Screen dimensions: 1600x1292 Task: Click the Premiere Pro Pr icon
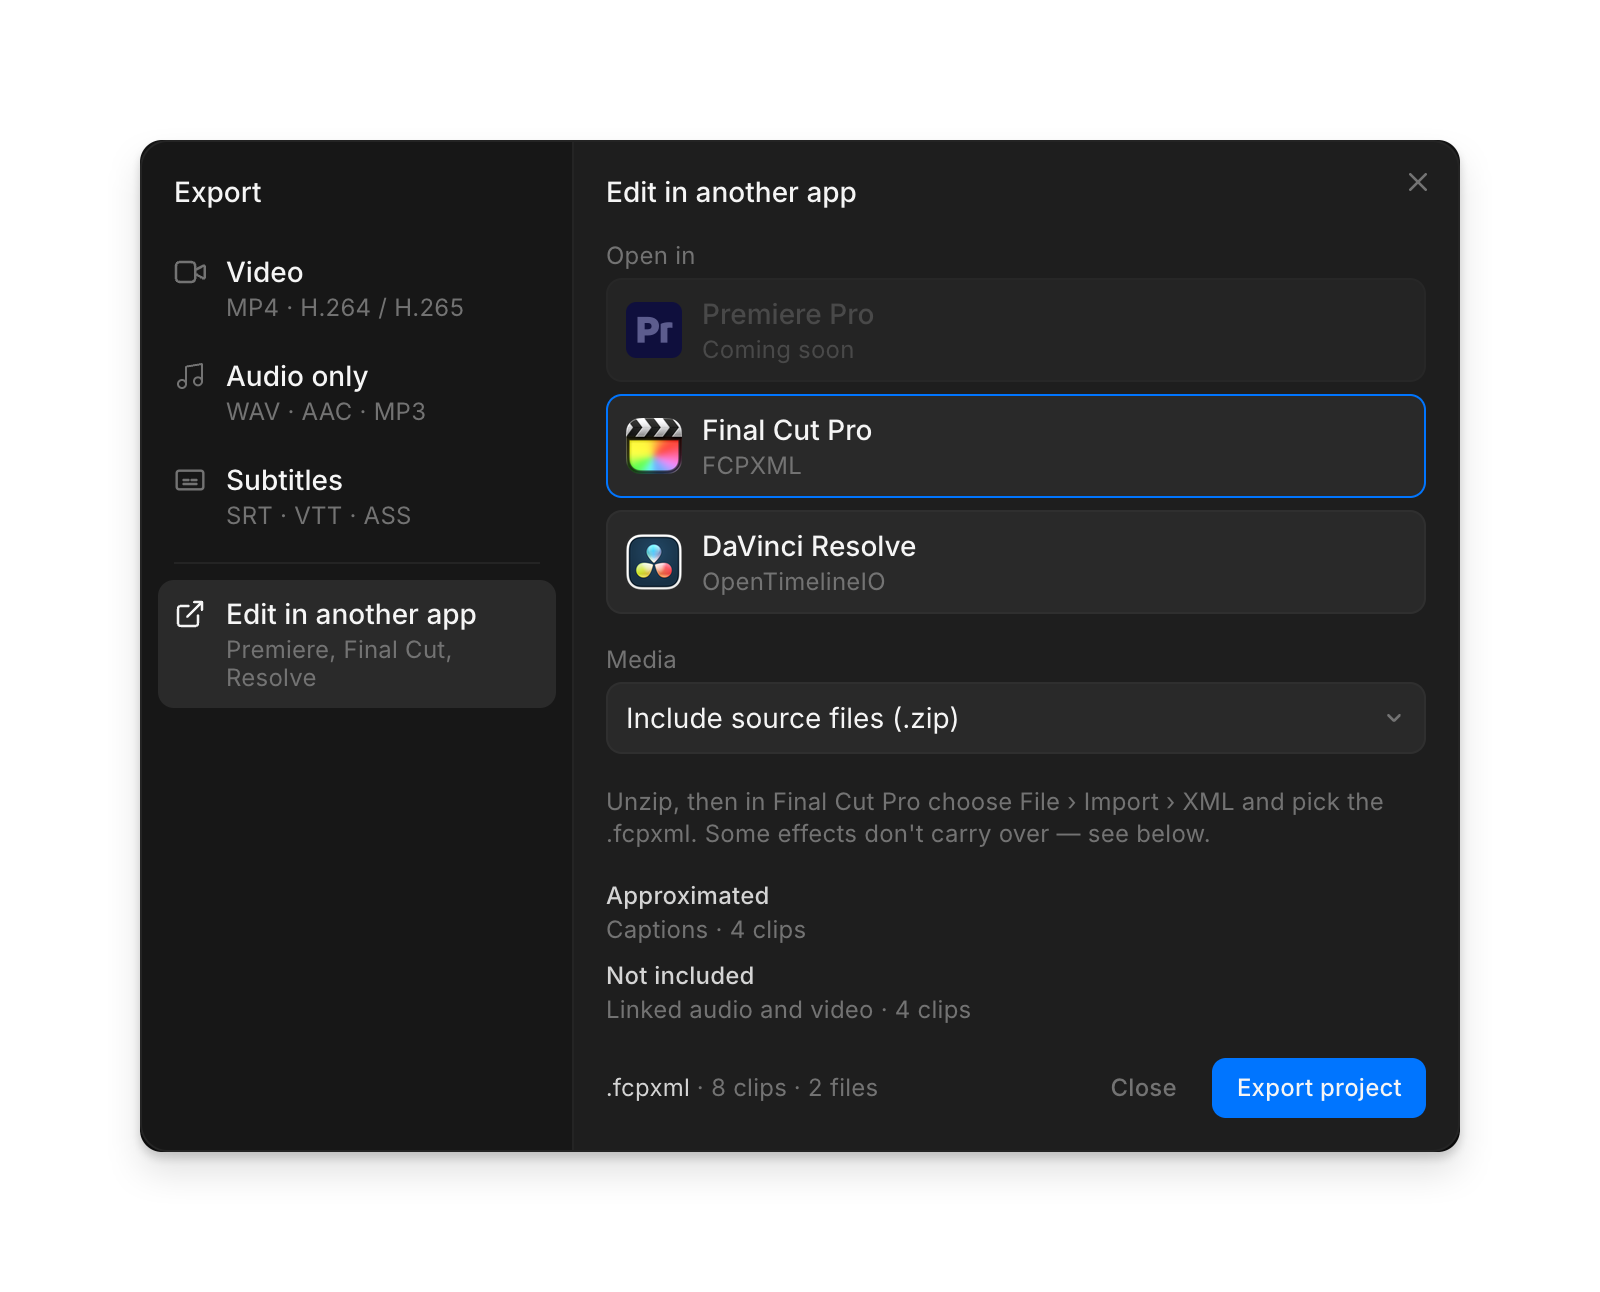coord(654,330)
